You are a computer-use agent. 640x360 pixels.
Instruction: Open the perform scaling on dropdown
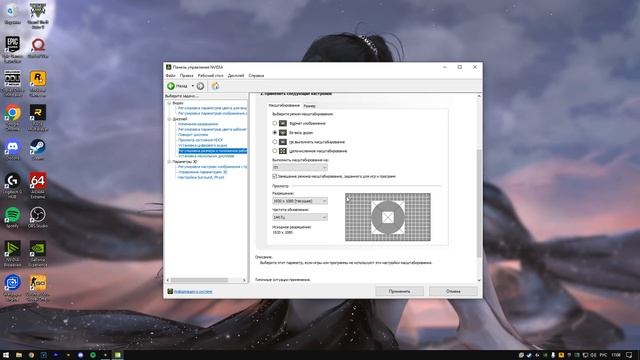(x=300, y=167)
